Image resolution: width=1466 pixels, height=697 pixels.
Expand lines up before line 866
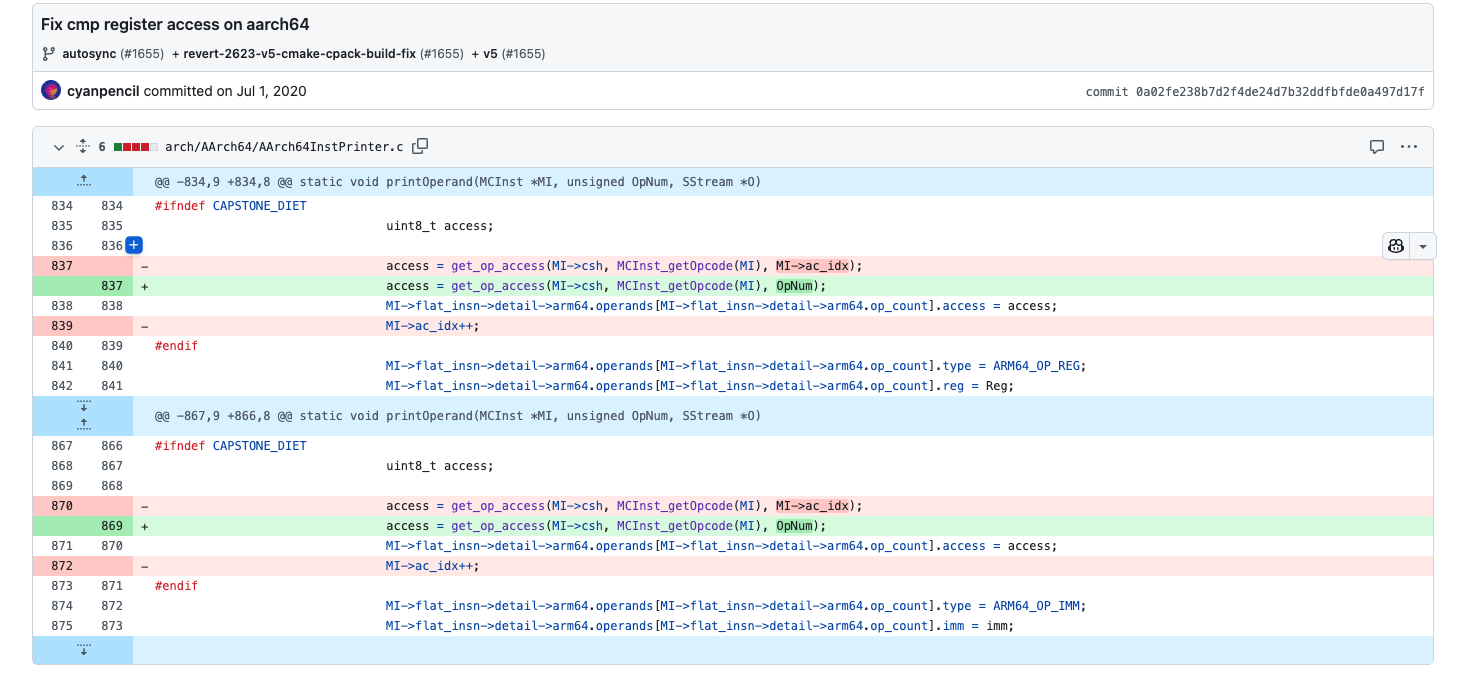point(83,423)
